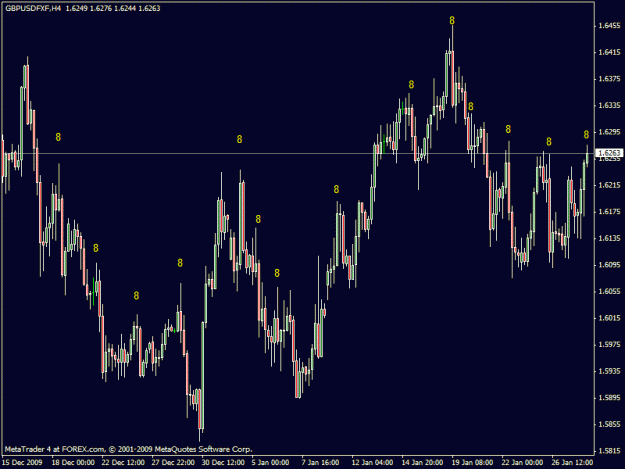Select the 1.5935 price scale value
The width and height of the screenshot is (625, 469).
(609, 371)
